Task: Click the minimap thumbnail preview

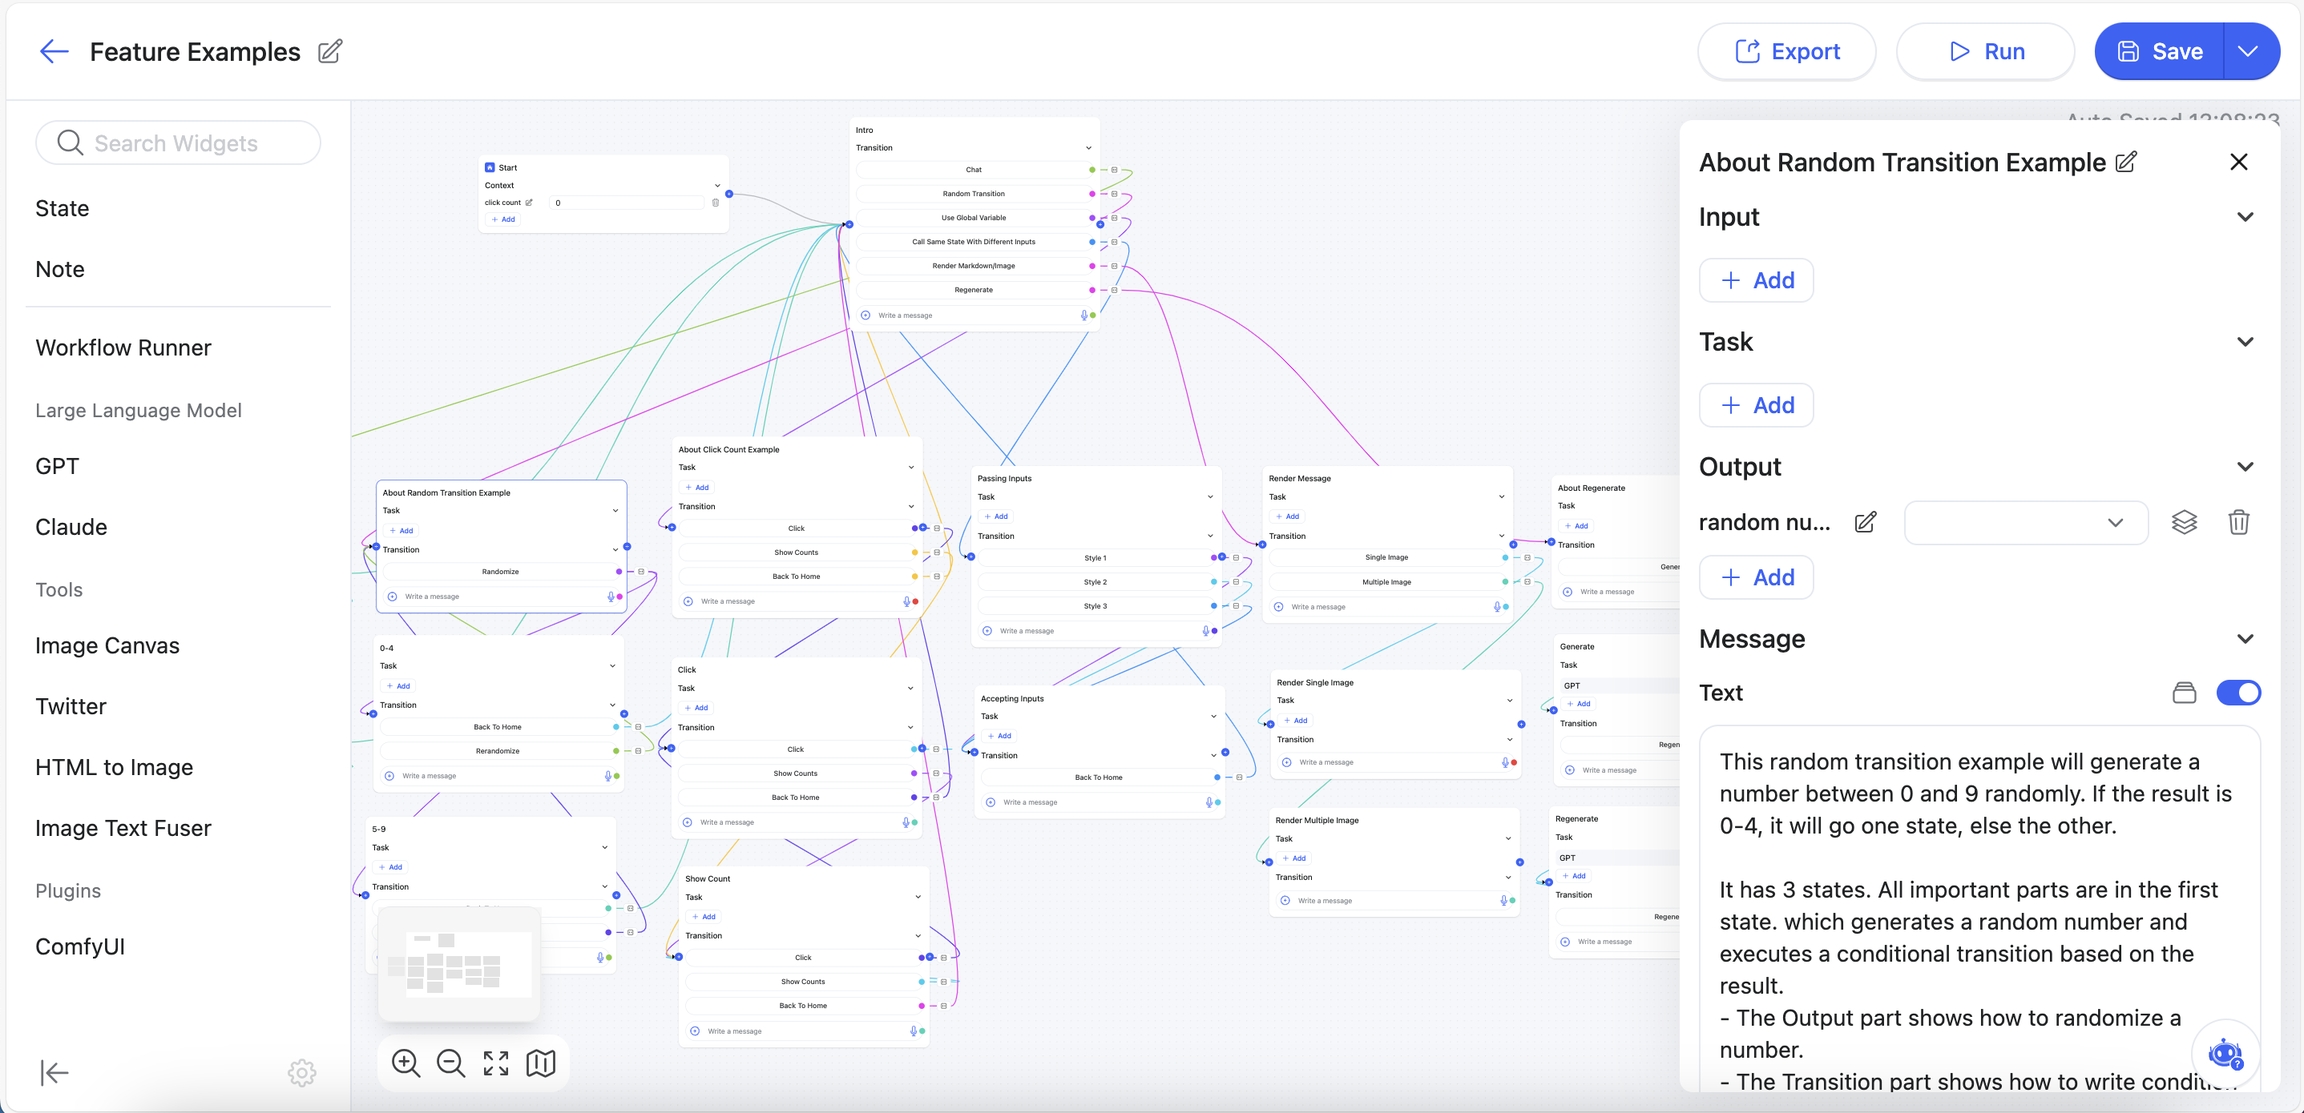Action: tap(459, 965)
